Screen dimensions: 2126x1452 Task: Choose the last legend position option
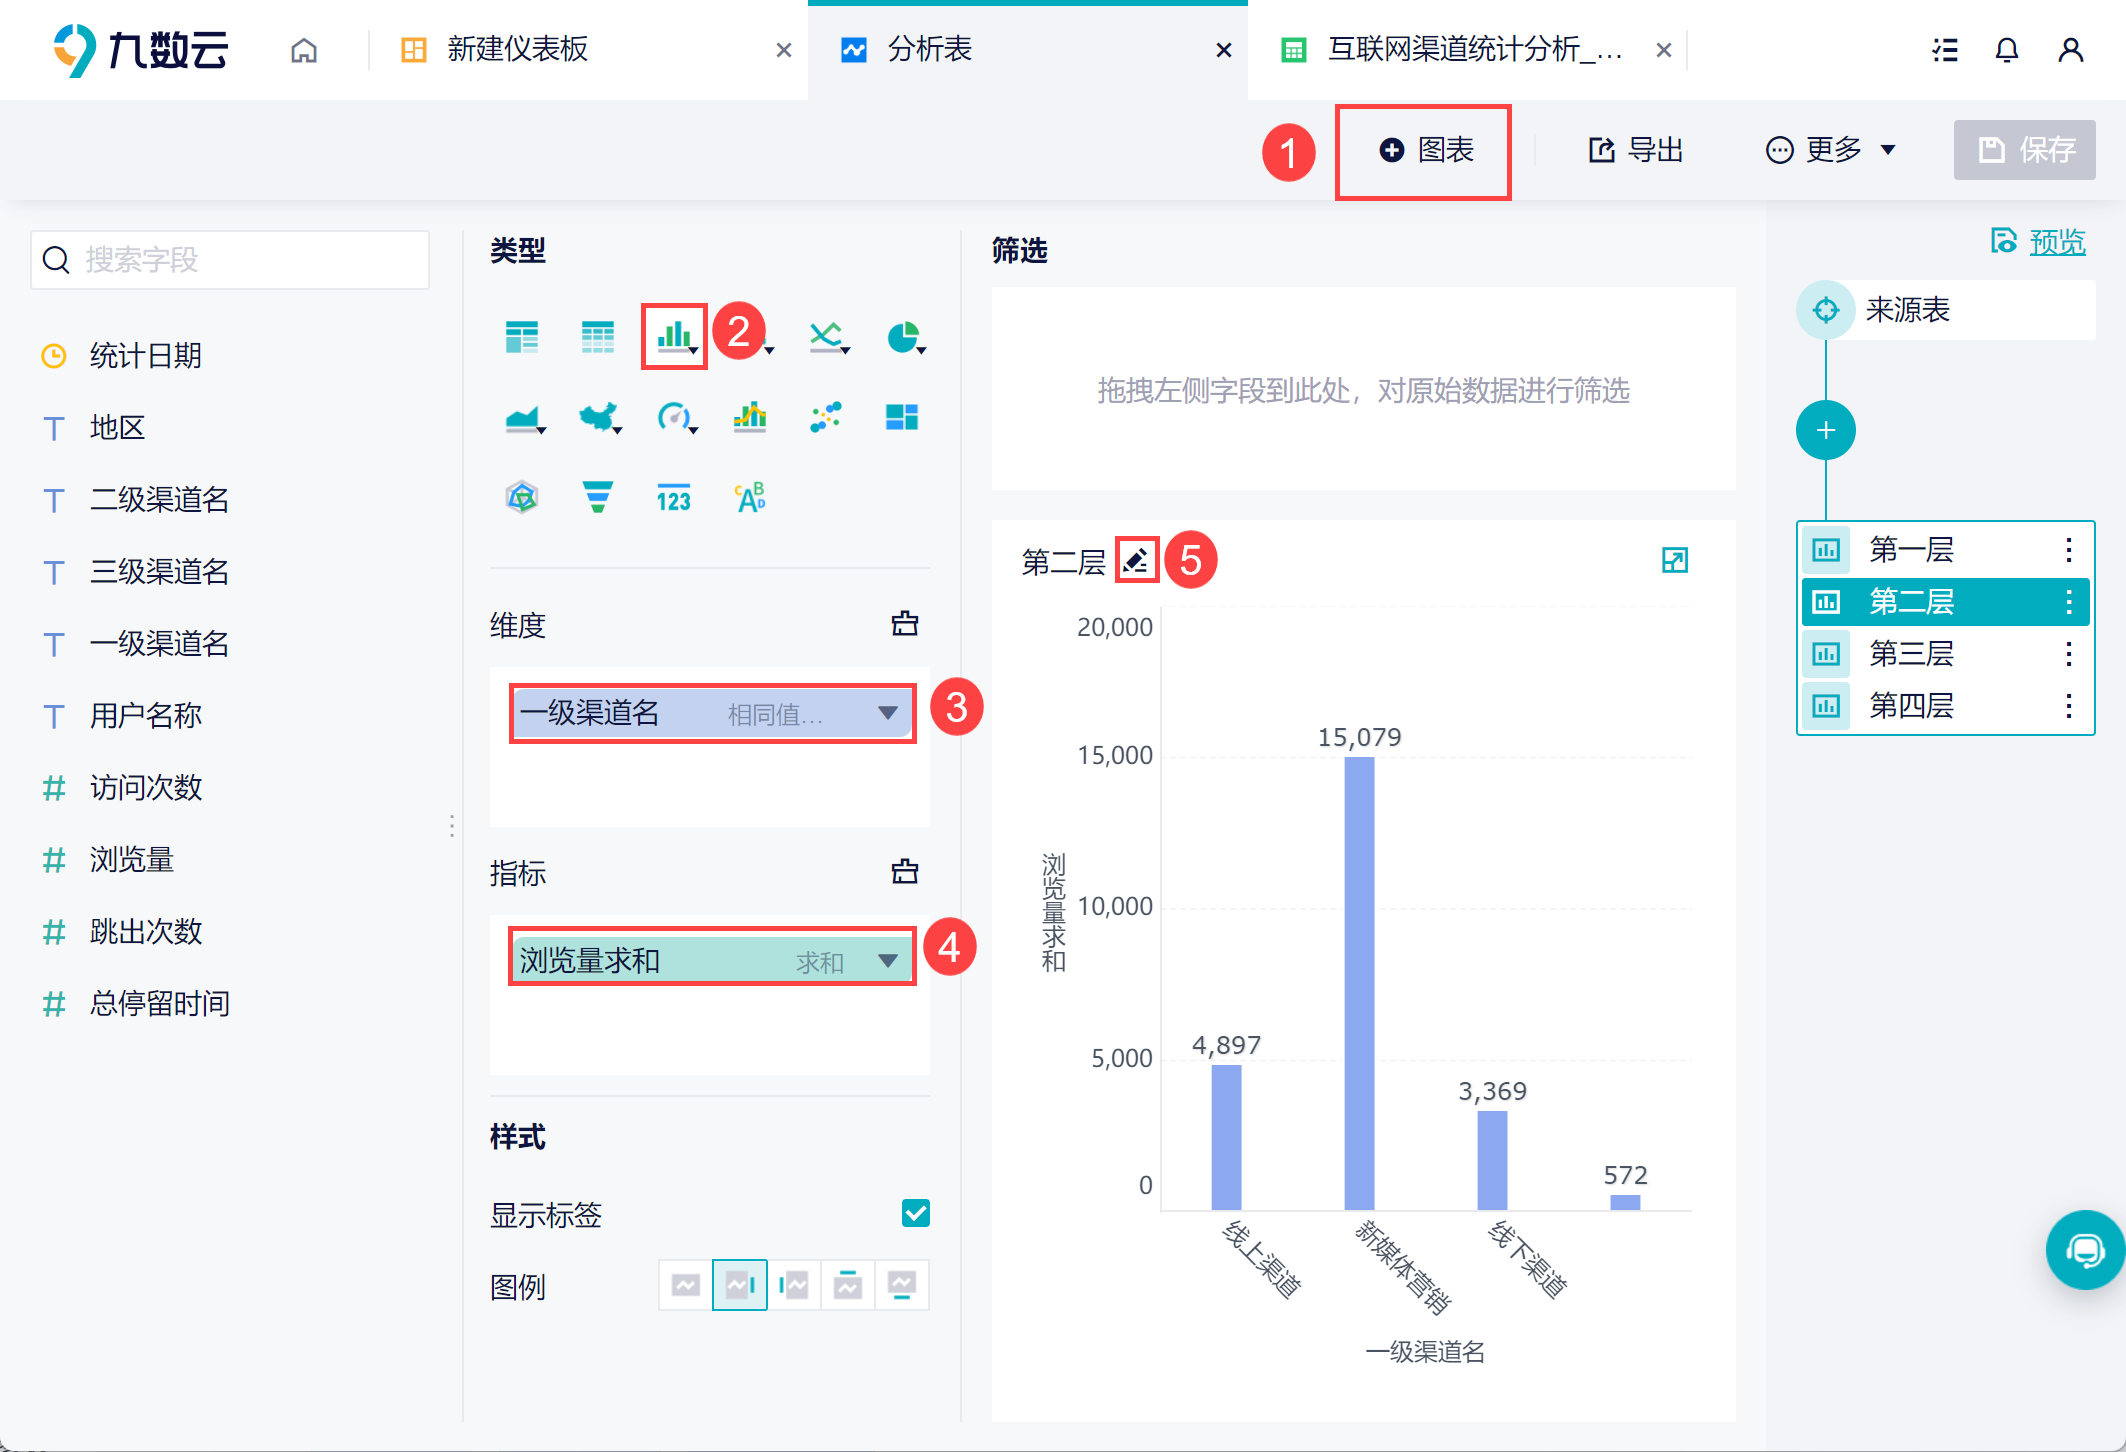(x=902, y=1285)
